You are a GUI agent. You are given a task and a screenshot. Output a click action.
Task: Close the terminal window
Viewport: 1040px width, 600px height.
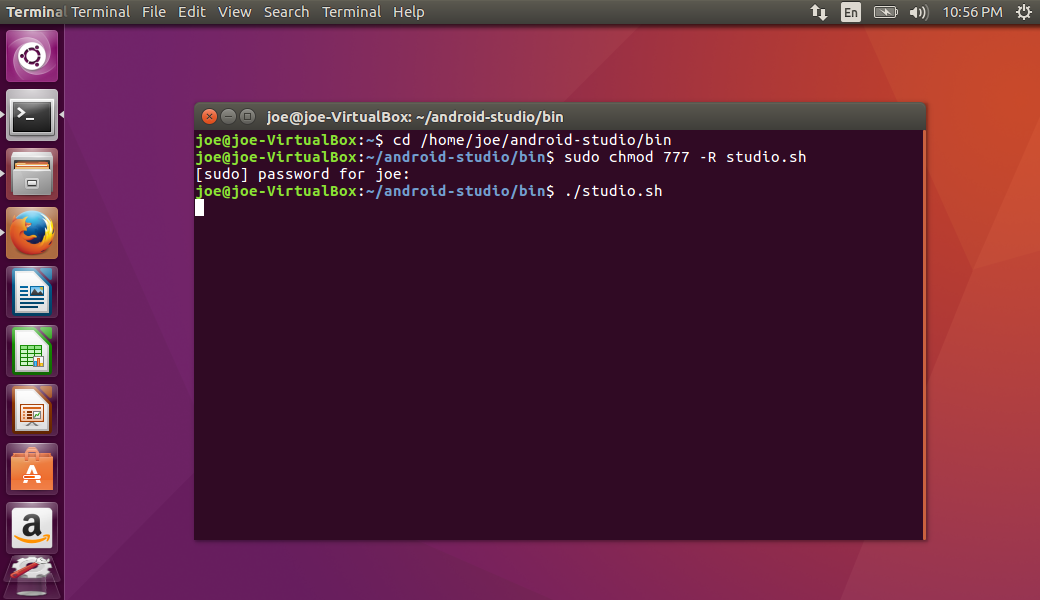point(209,117)
